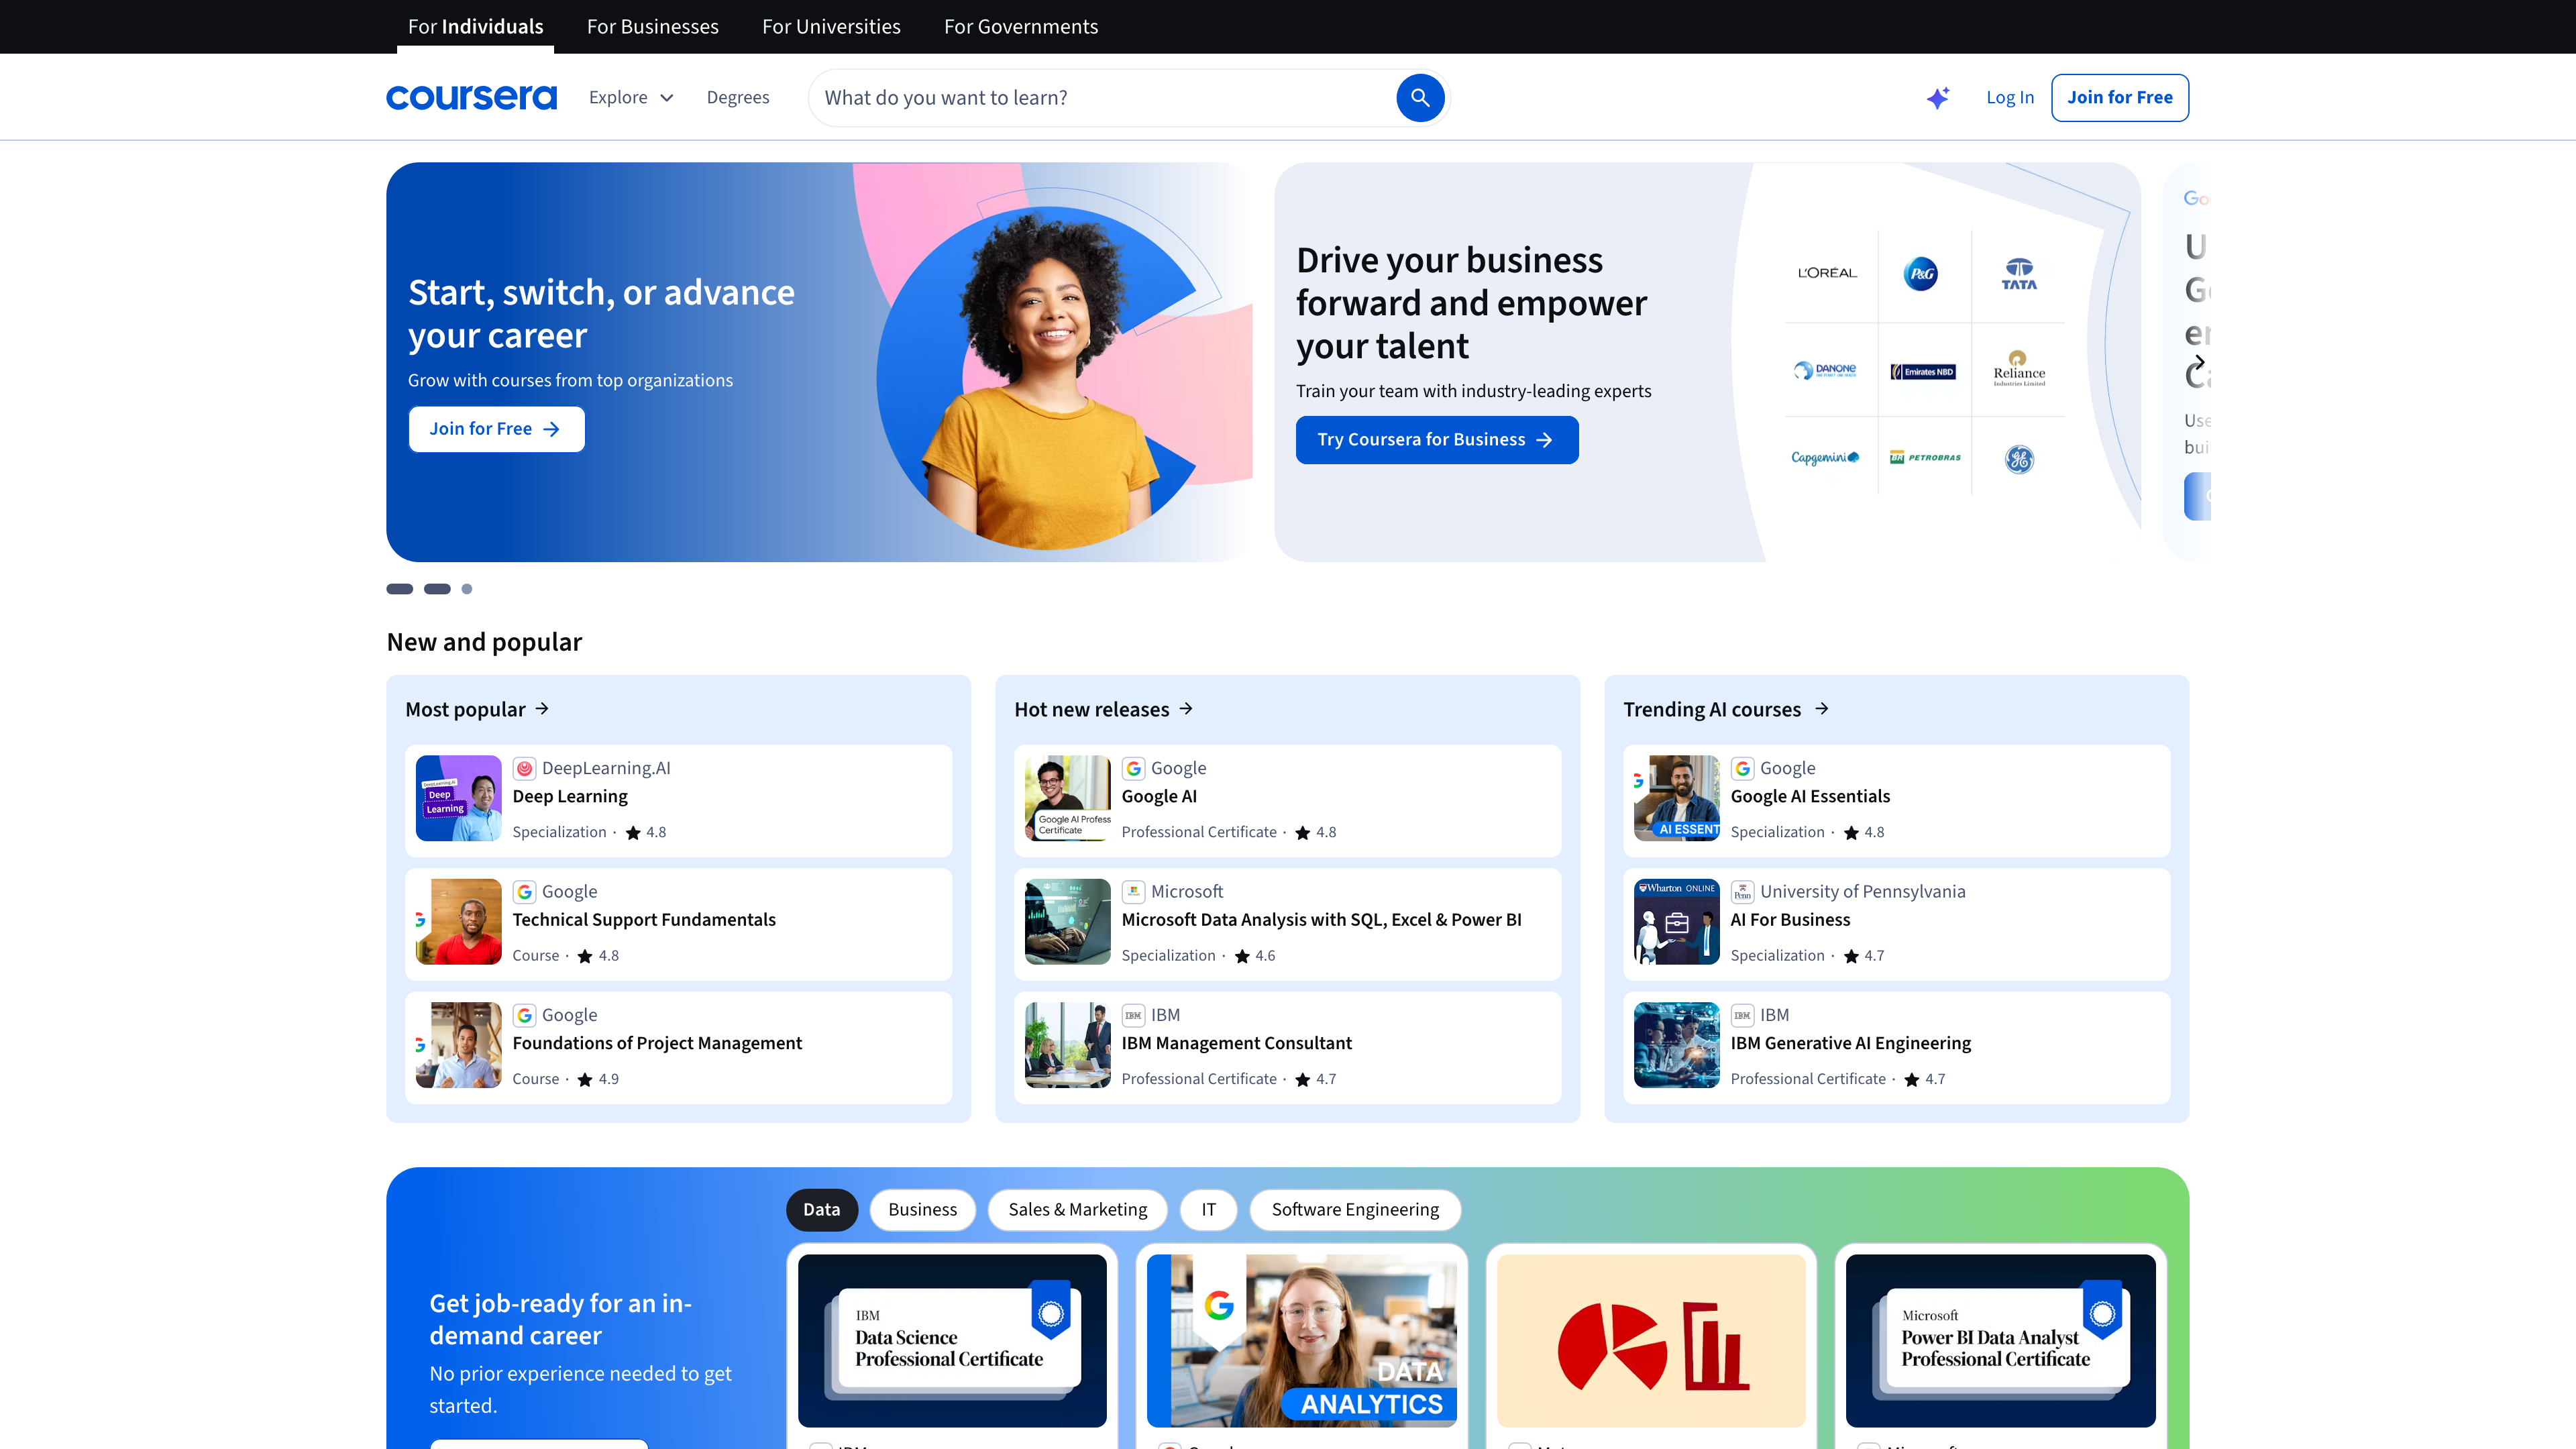Click the Danone logo in business banner
Viewport: 2576px width, 1449px height.
point(1825,370)
